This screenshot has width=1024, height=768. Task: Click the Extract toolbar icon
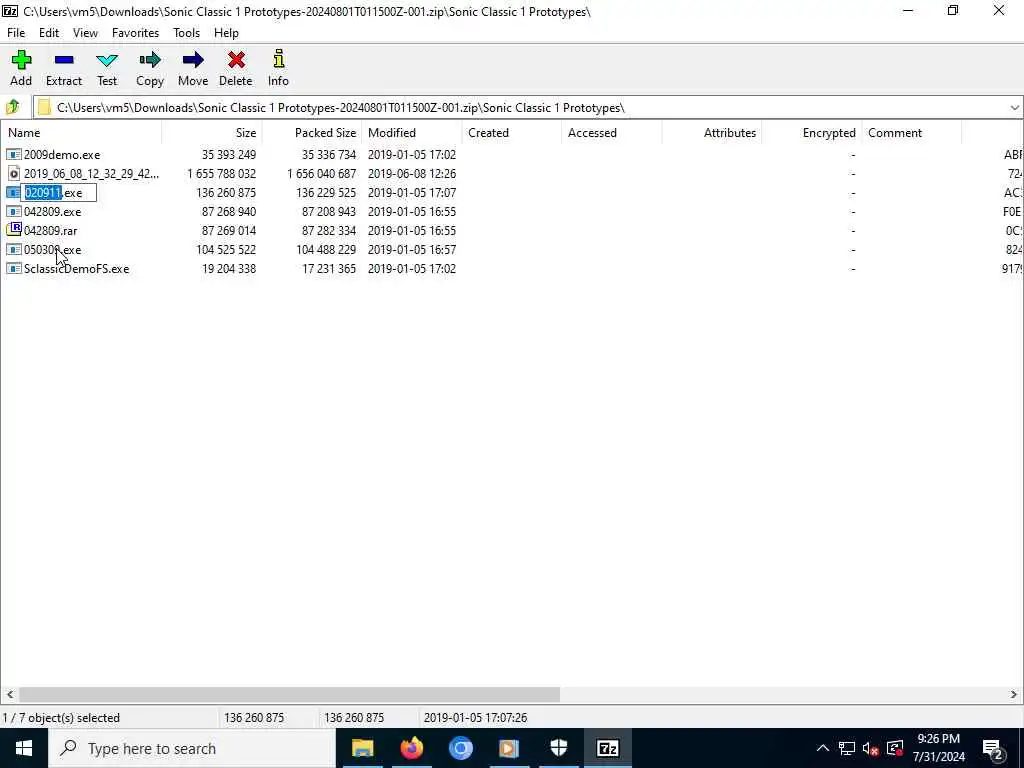point(64,61)
